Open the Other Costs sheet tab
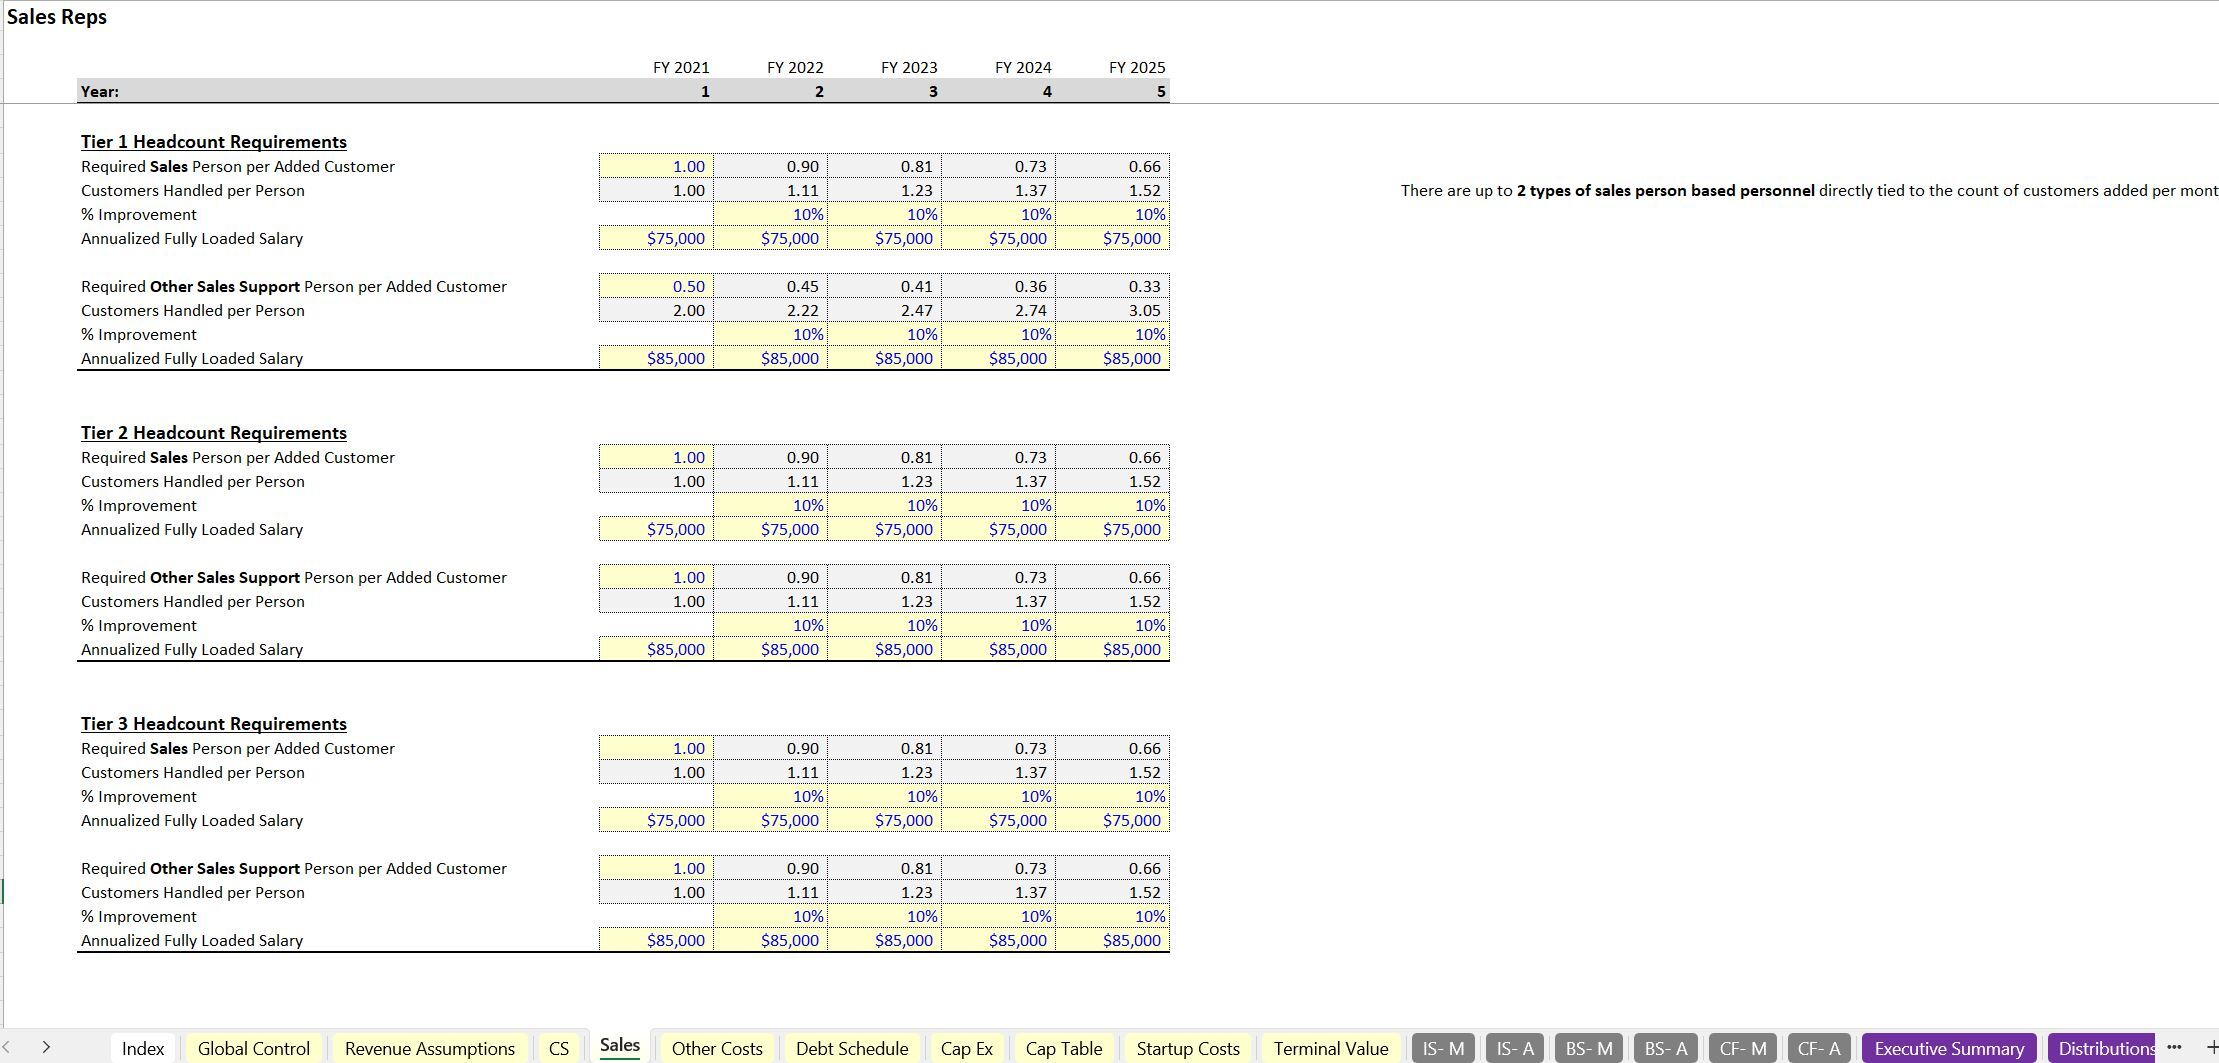2219x1063 pixels. (x=717, y=1048)
